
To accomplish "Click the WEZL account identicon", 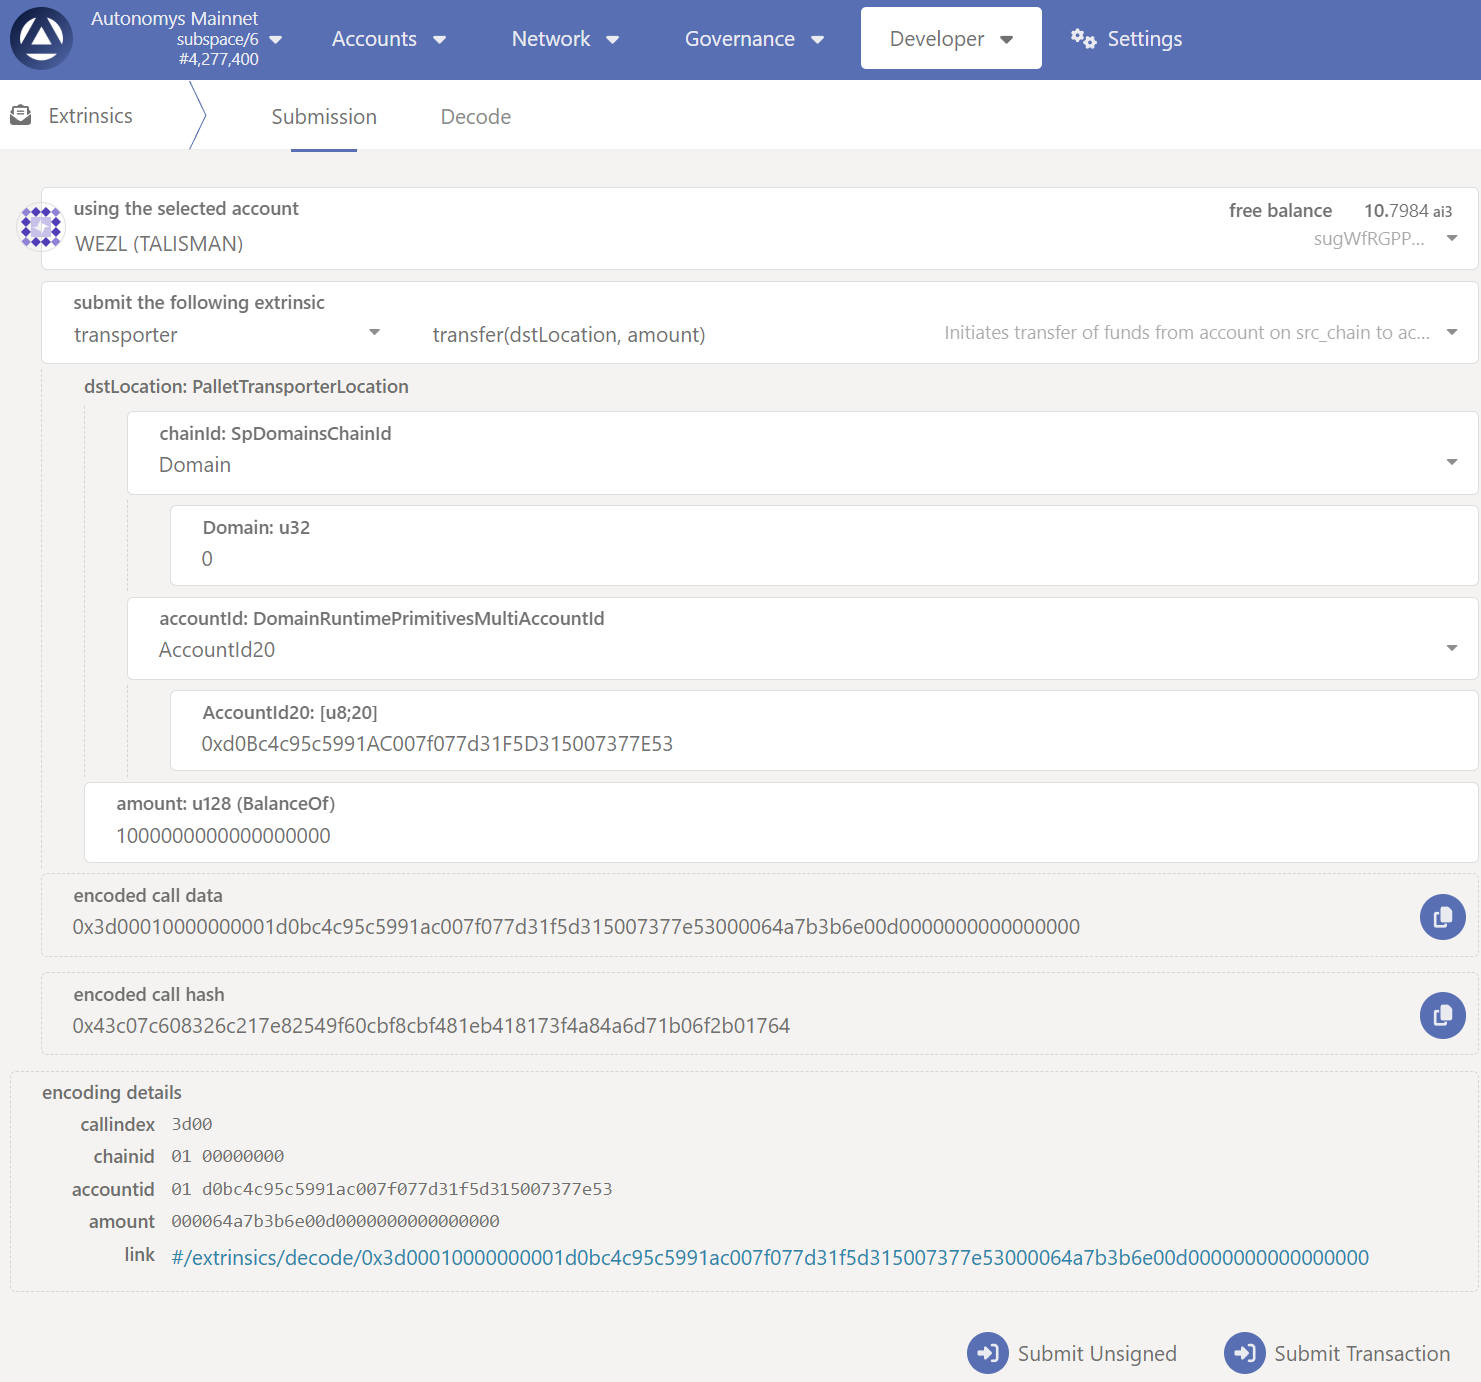I will 41,226.
